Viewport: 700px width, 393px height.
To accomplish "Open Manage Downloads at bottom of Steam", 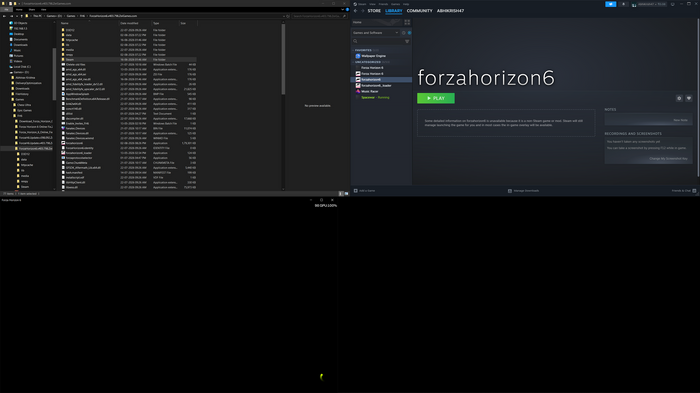I will (524, 191).
